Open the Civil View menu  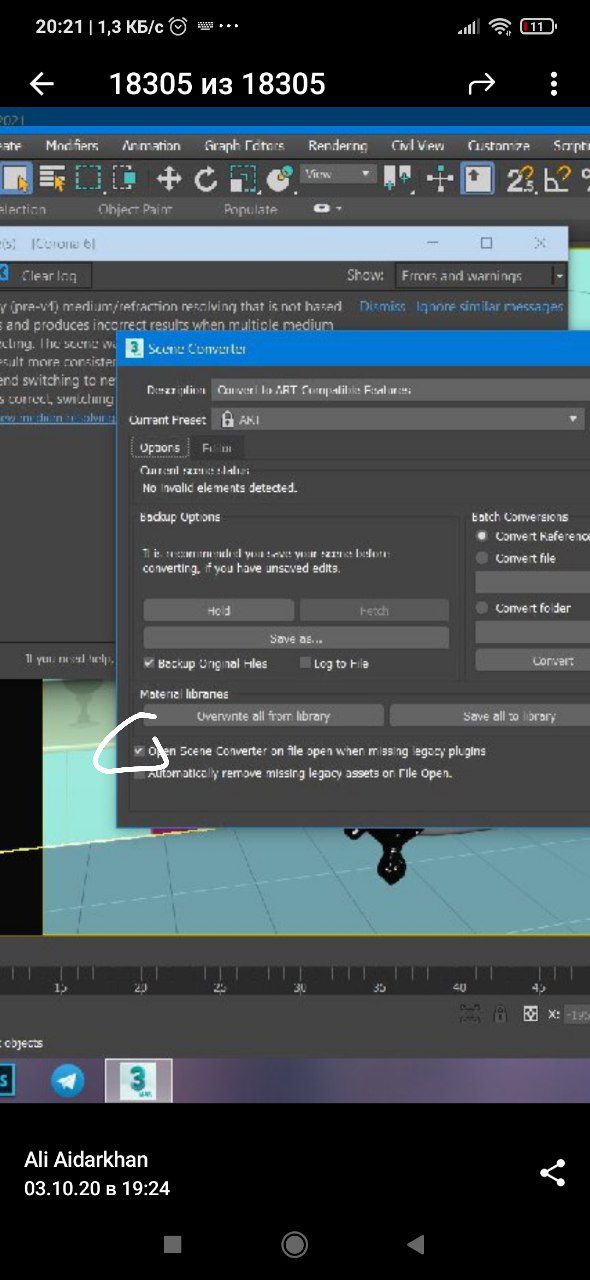pyautogui.click(x=418, y=146)
